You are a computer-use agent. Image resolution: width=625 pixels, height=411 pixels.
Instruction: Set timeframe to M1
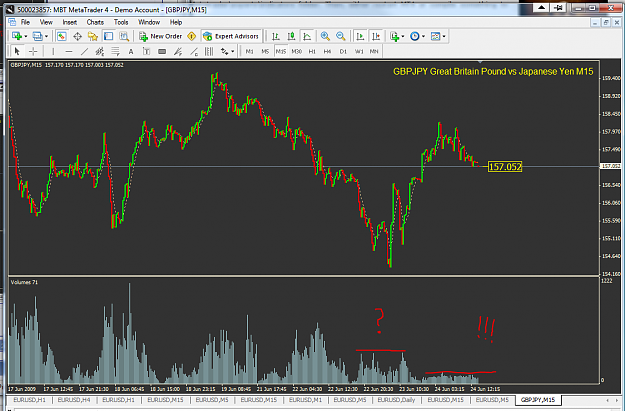250,51
